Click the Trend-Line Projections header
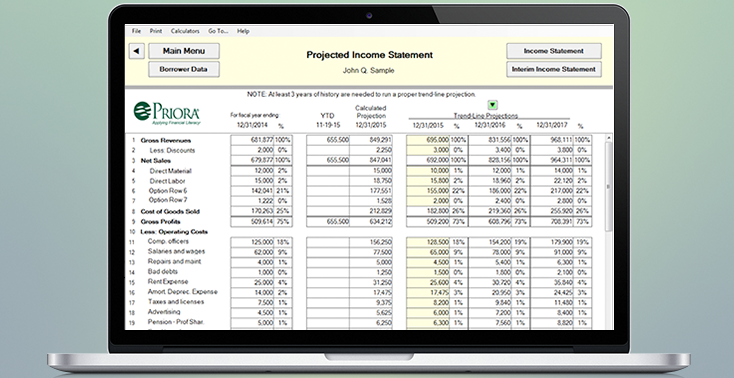The height and width of the screenshot is (378, 734). pyautogui.click(x=485, y=116)
